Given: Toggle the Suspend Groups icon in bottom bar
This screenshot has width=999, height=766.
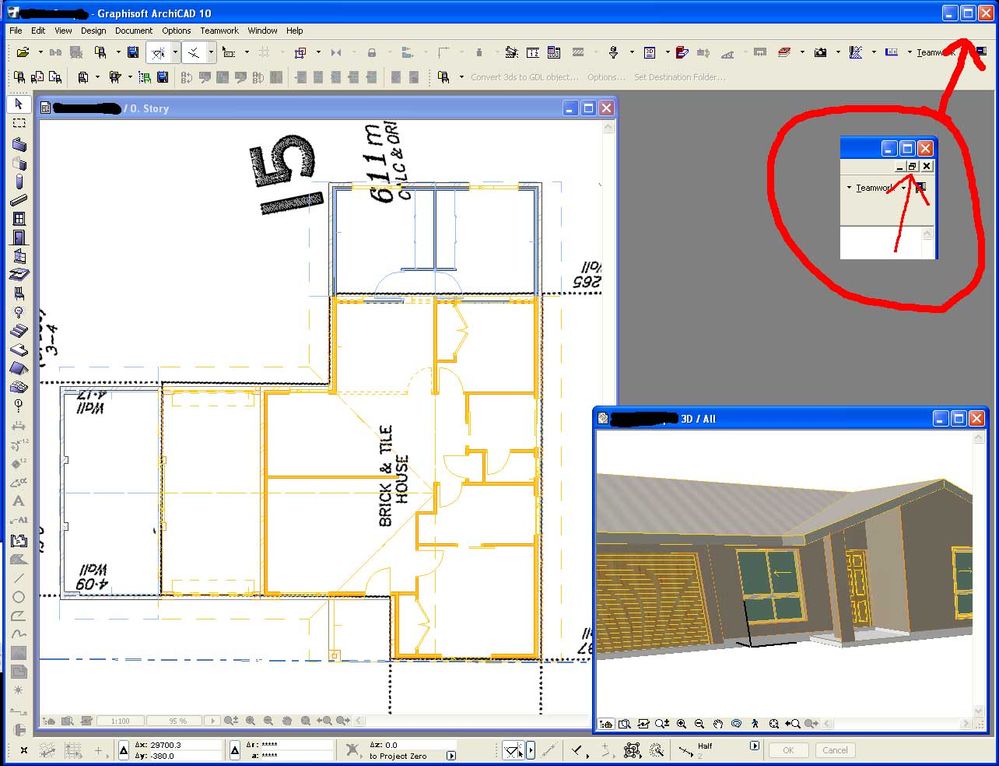Looking at the screenshot, I should click(632, 750).
